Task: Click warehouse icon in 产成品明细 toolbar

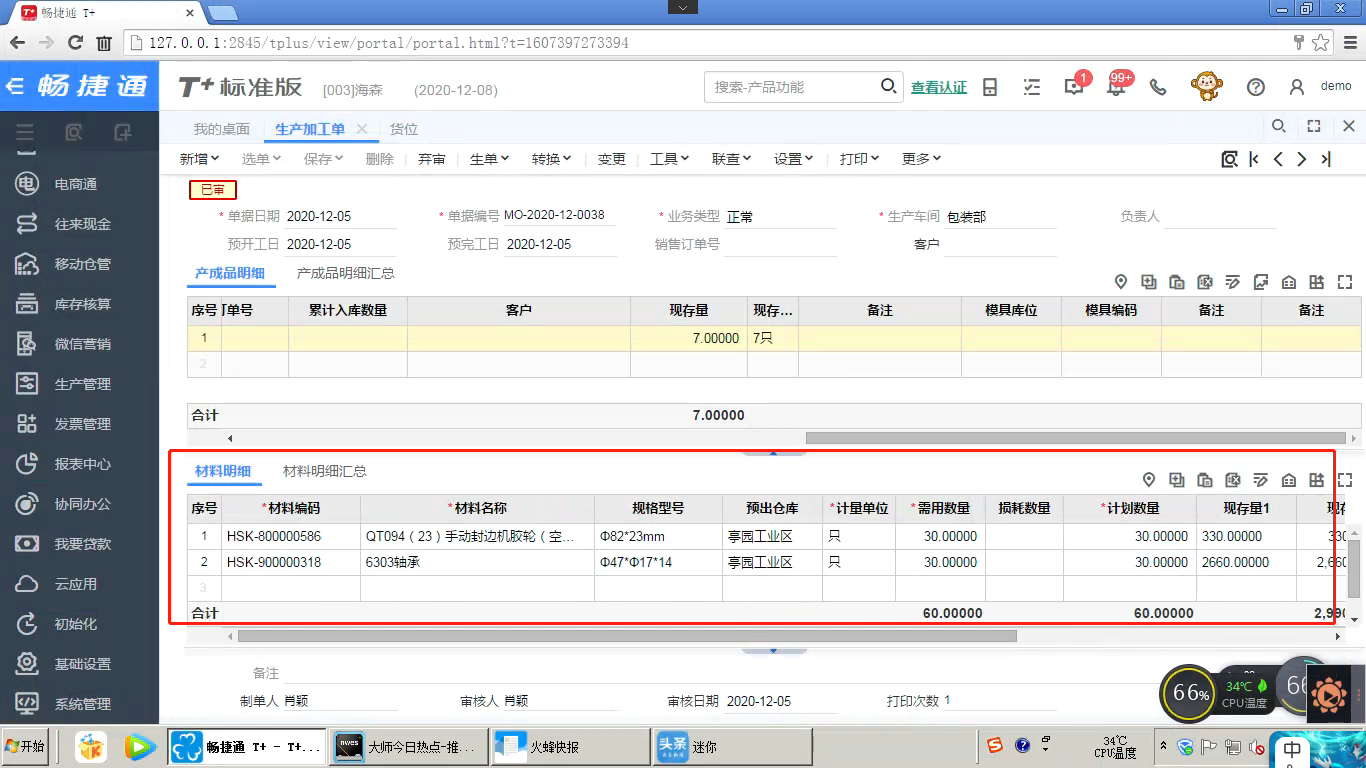Action: click(x=1289, y=282)
